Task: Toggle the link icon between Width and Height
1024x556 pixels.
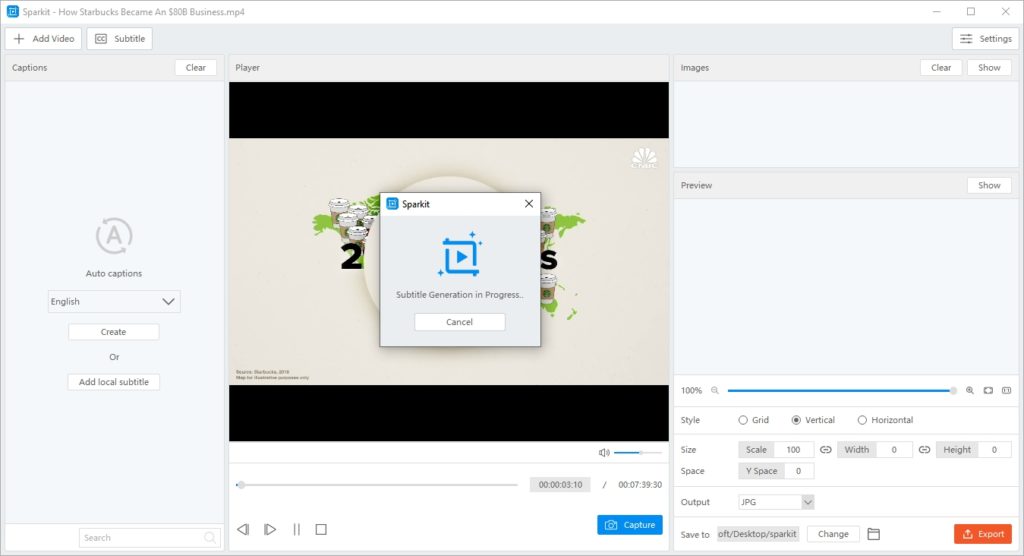Action: (924, 450)
